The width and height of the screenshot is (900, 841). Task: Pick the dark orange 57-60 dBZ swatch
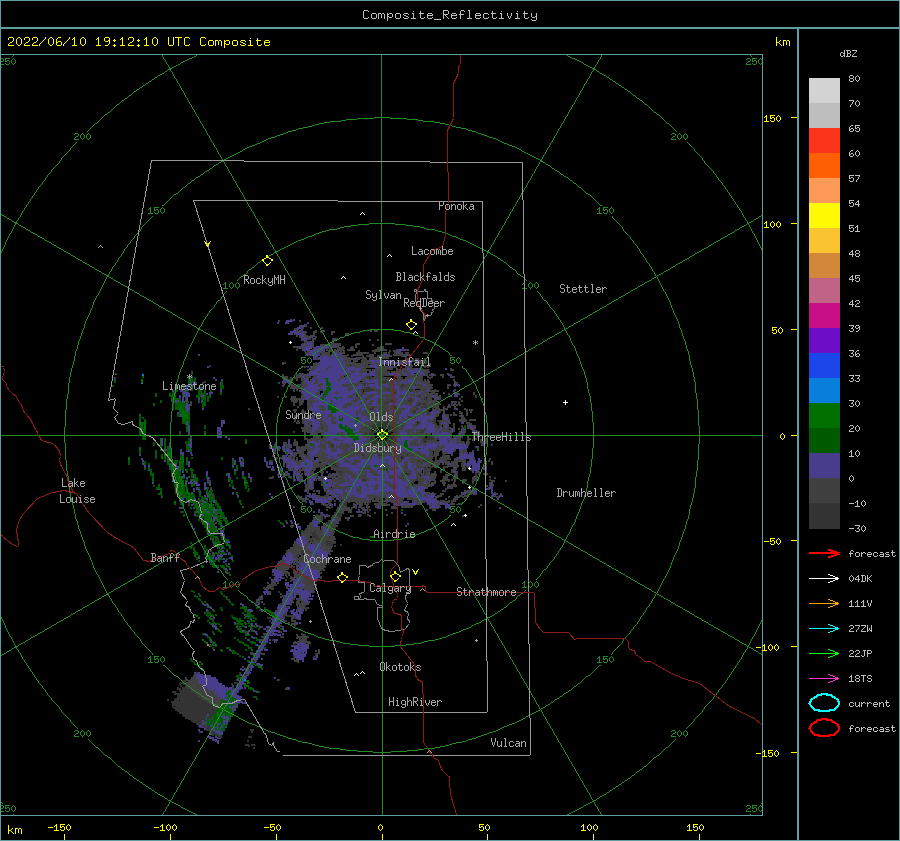(x=824, y=166)
